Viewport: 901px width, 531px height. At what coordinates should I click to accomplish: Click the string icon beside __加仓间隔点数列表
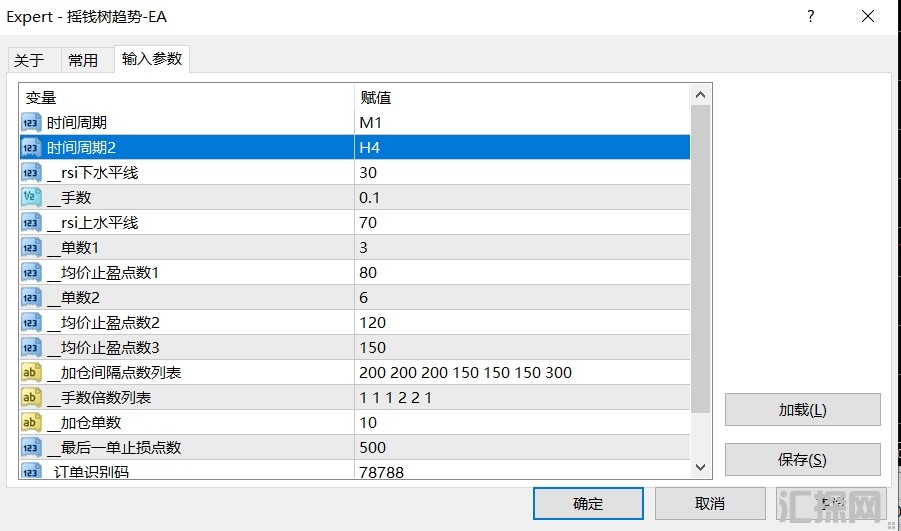tap(31, 373)
